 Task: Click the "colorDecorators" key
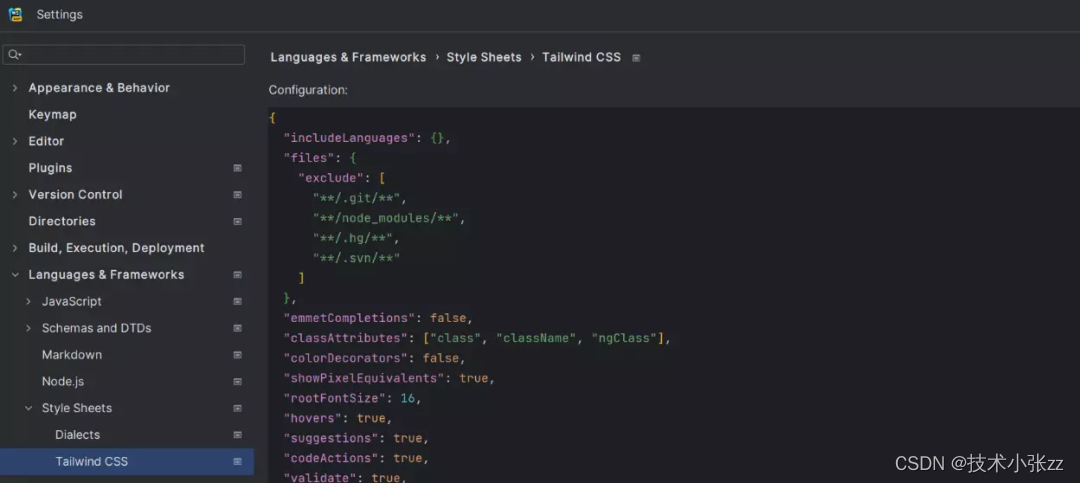(x=348, y=358)
